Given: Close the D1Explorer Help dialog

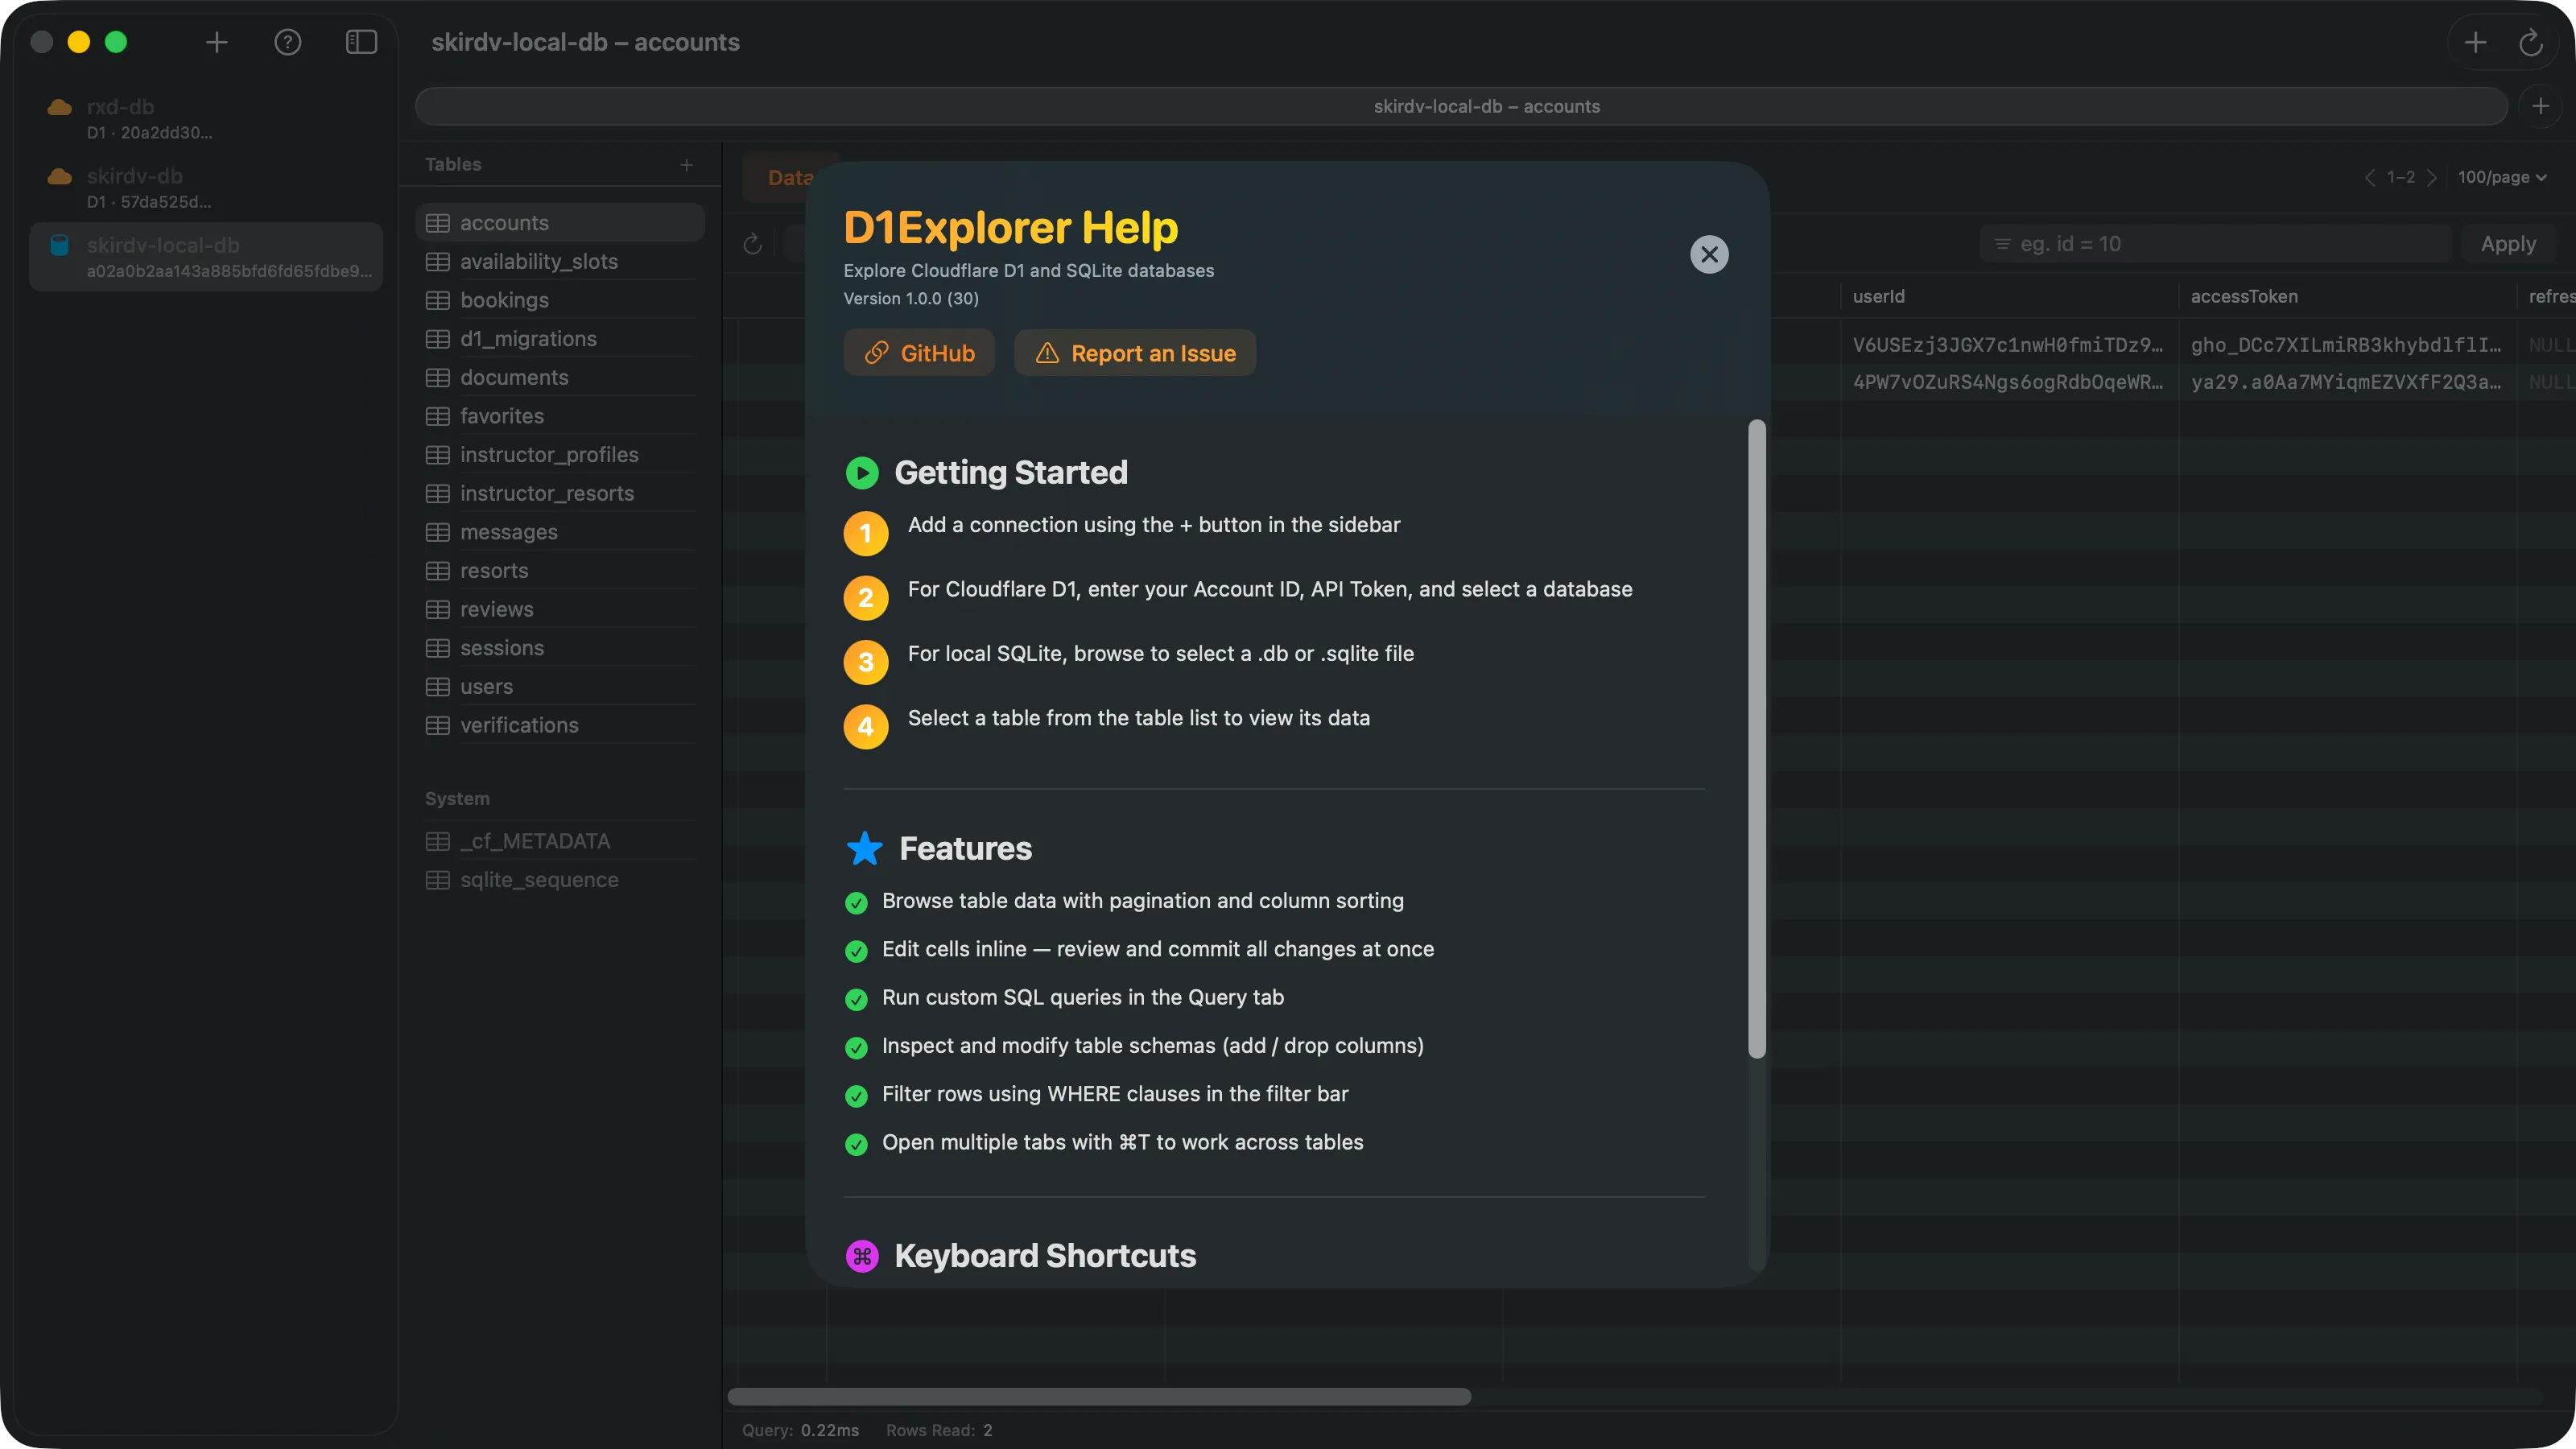Looking at the screenshot, I should point(1709,254).
